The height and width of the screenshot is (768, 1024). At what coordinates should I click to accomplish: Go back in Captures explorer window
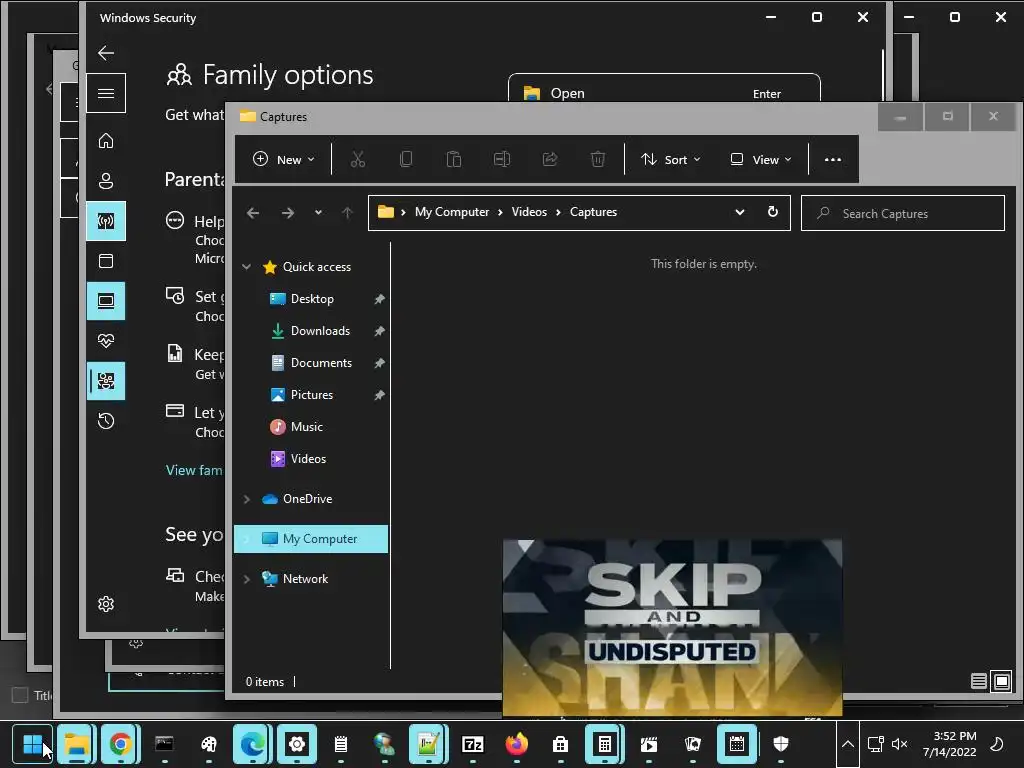(253, 213)
